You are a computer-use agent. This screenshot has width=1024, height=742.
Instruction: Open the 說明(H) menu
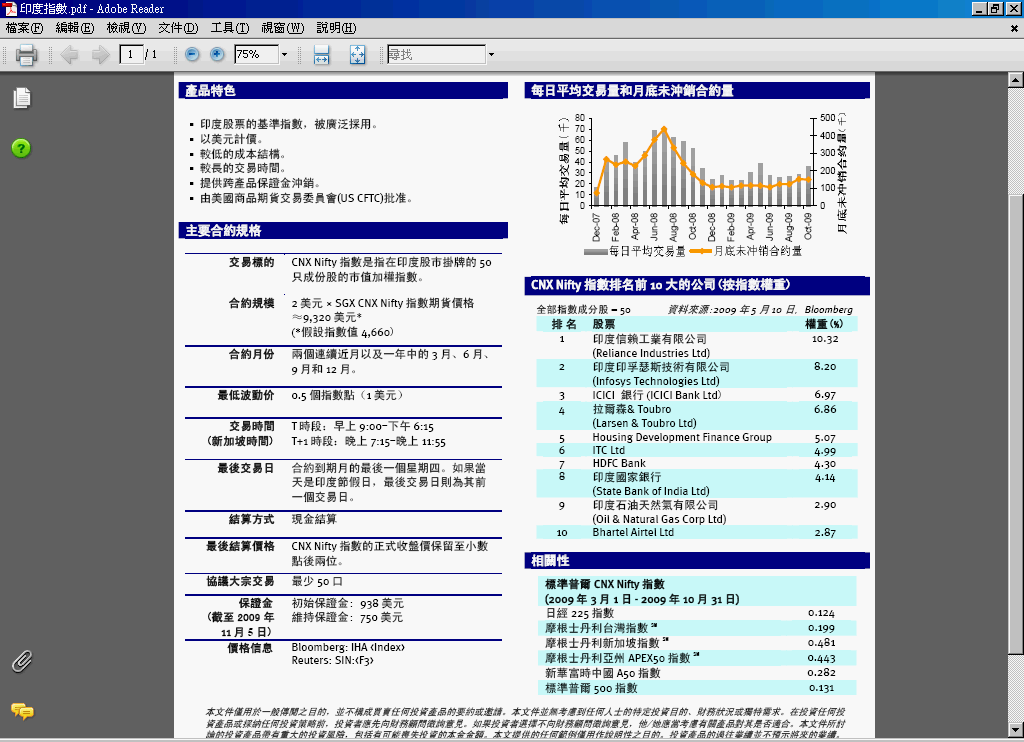pyautogui.click(x=336, y=28)
